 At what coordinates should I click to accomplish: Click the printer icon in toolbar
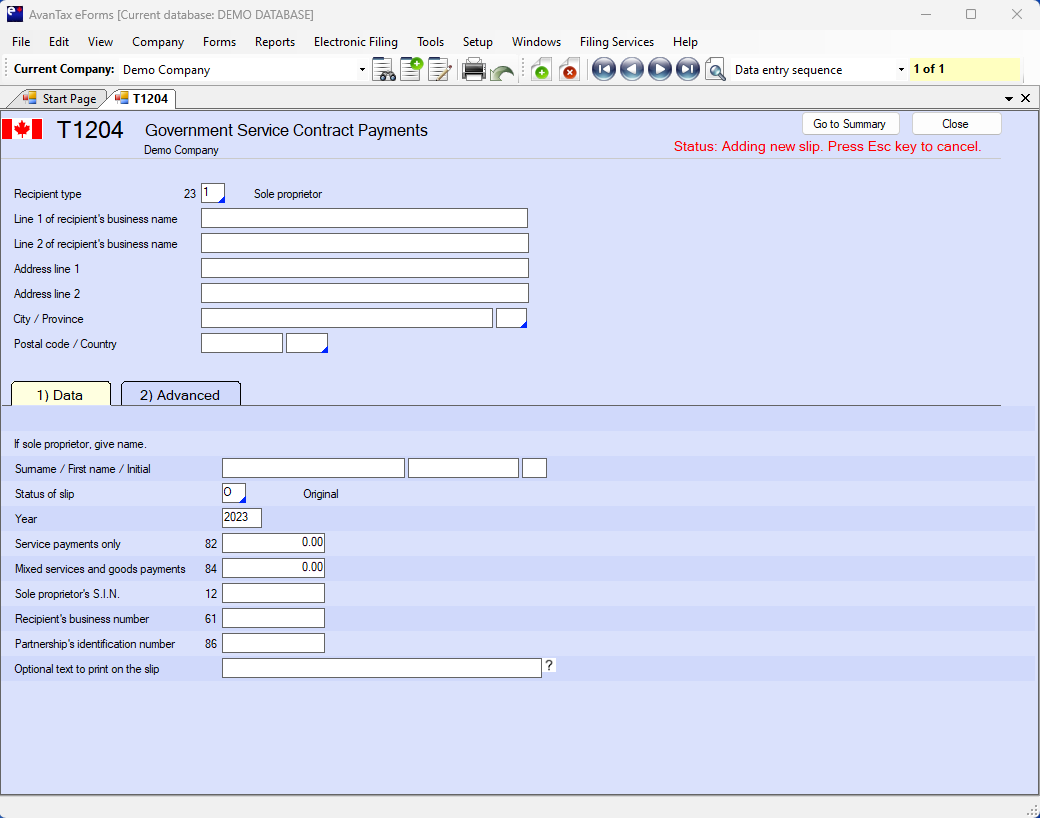[474, 70]
